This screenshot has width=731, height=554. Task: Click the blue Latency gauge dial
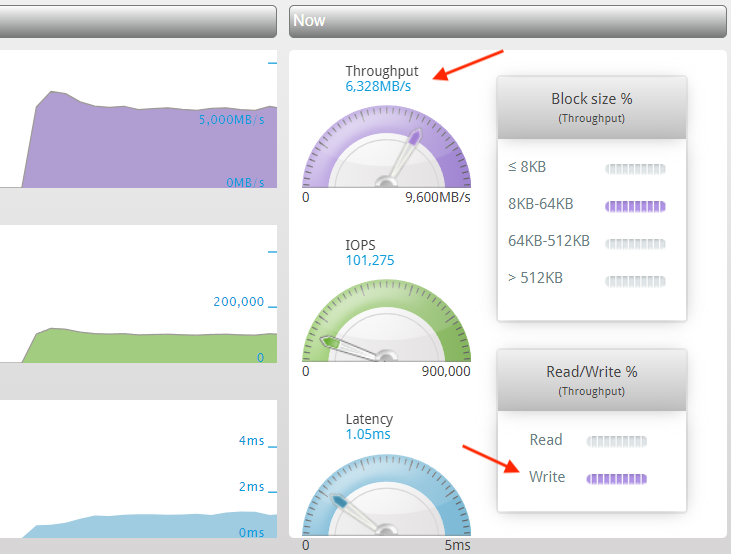coord(386,495)
